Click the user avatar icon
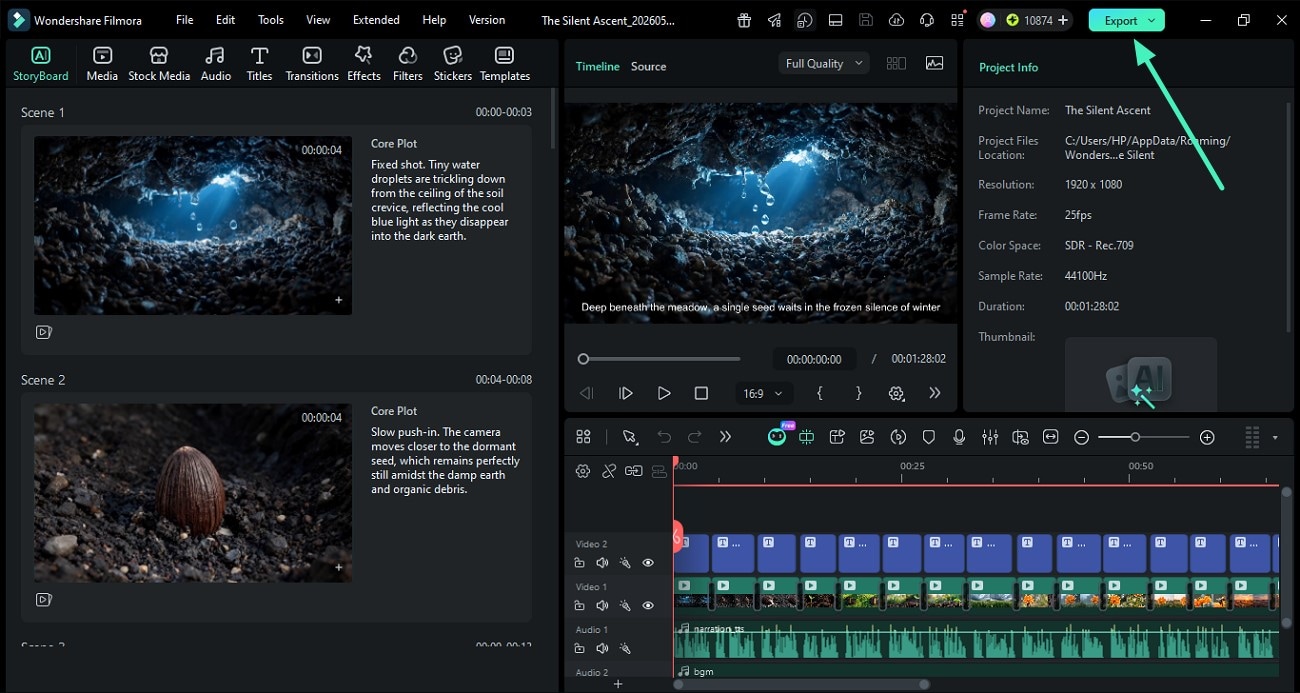 pos(988,20)
